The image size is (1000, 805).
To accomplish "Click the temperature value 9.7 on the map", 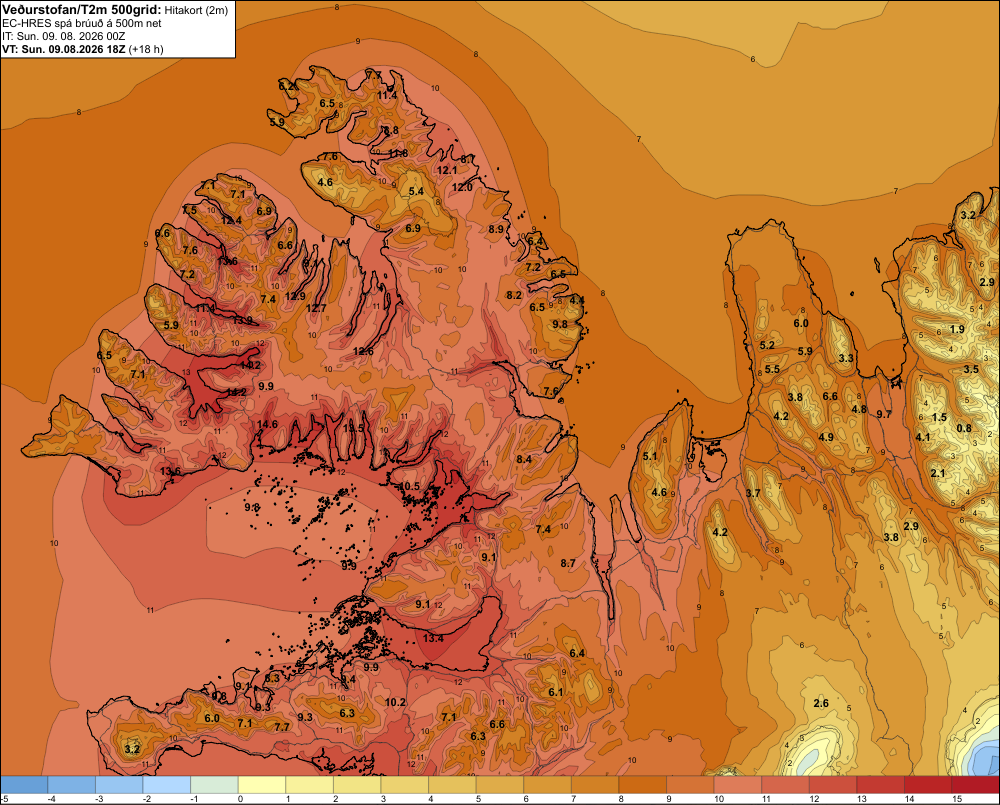I will click(884, 414).
